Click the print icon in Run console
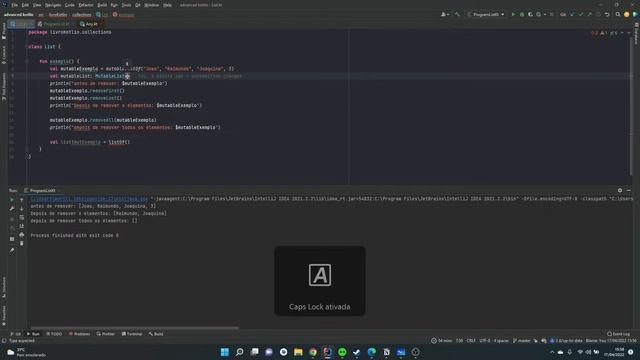This screenshot has width=640, height=360. [22, 235]
